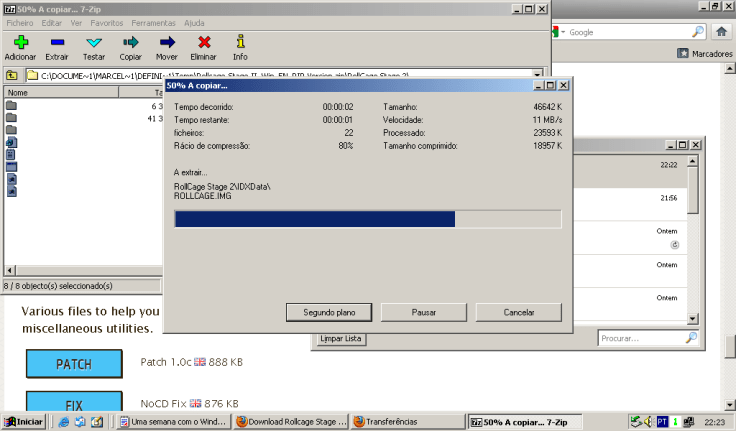Click the Eliminar red X icon

(x=204, y=42)
